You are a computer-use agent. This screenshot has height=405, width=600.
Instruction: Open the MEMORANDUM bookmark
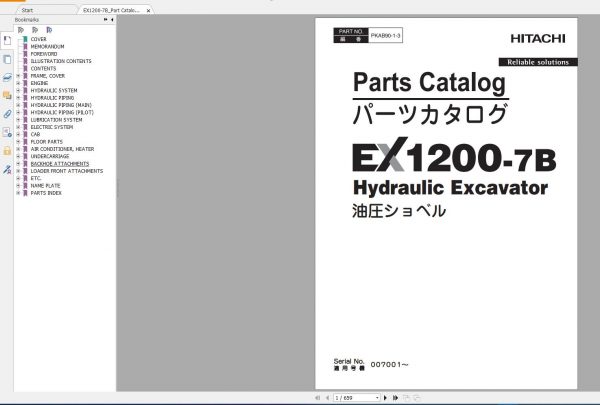[x=47, y=46]
